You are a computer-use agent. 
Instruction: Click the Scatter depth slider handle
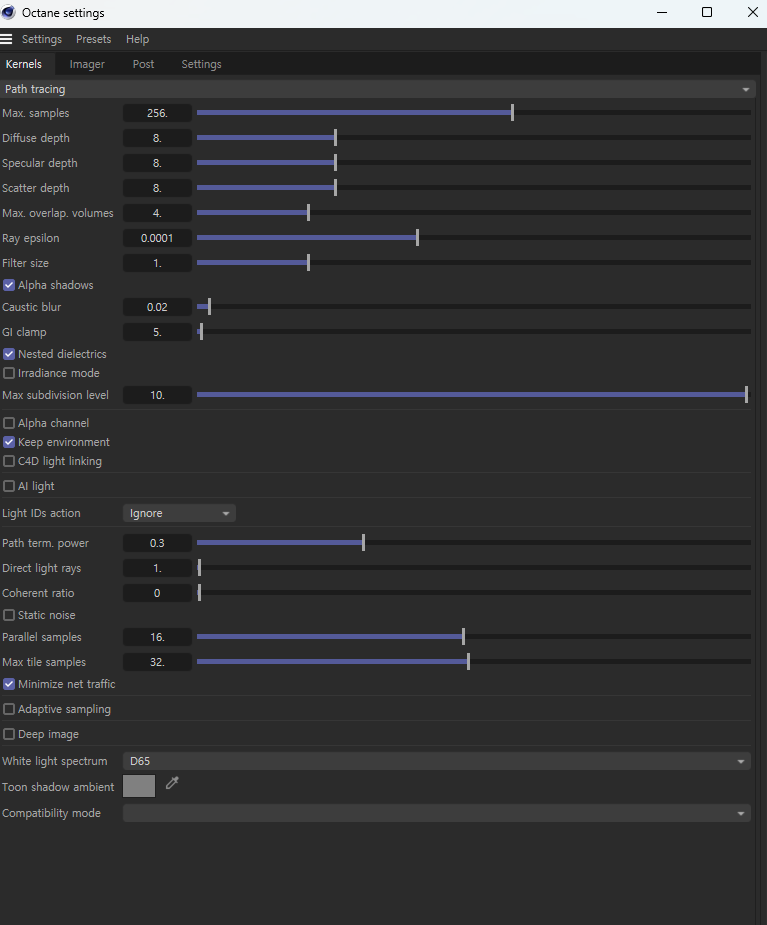[x=335, y=188]
